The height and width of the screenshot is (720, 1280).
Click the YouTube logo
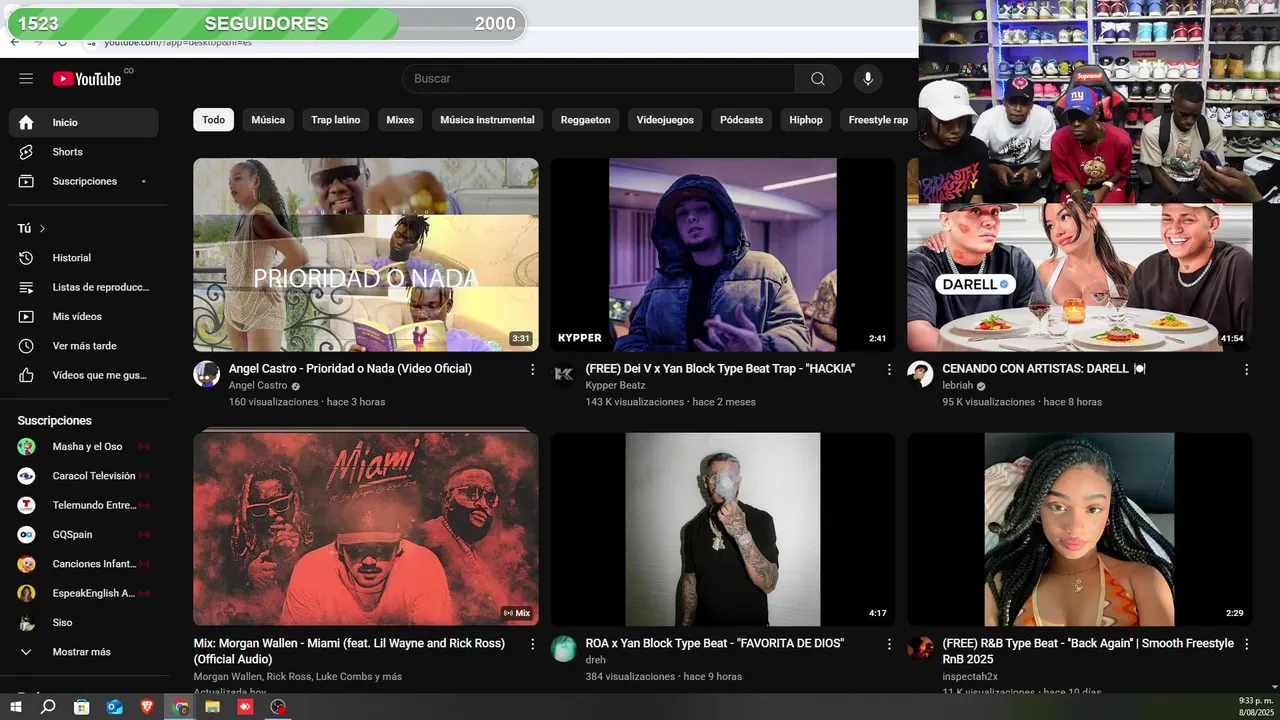click(87, 79)
